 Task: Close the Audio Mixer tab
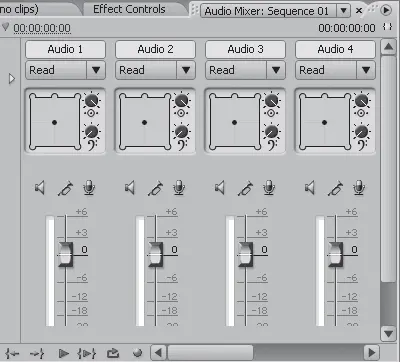[x=359, y=11]
